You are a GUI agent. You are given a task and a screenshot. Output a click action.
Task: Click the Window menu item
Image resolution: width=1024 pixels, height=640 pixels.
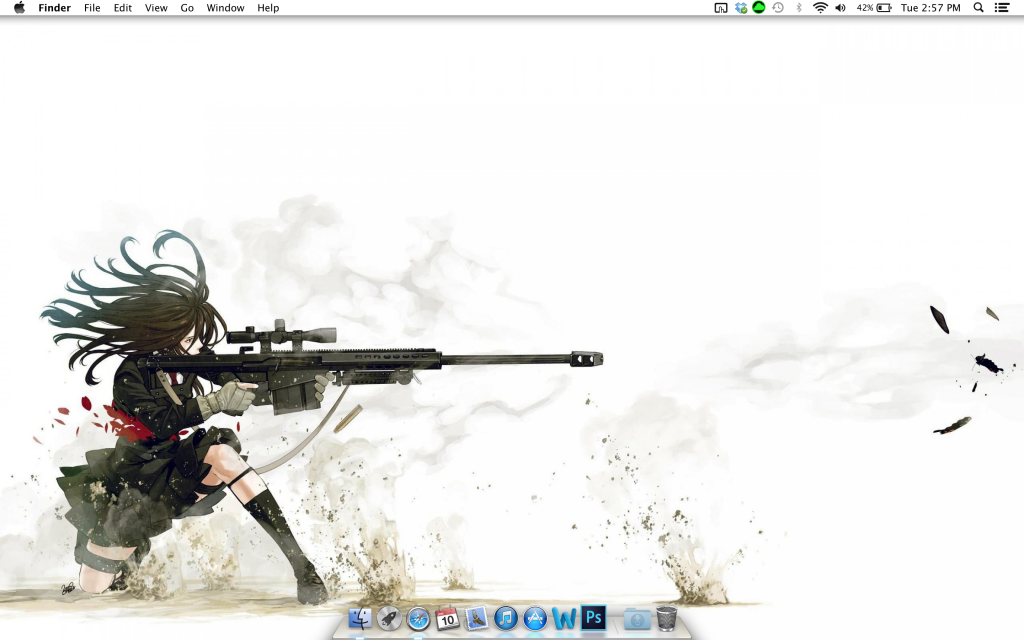pos(225,8)
